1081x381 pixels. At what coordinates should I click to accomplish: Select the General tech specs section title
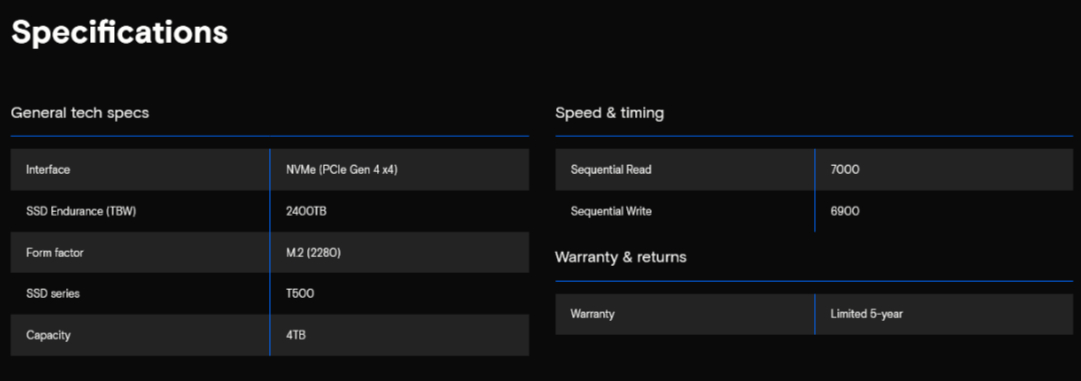(80, 112)
